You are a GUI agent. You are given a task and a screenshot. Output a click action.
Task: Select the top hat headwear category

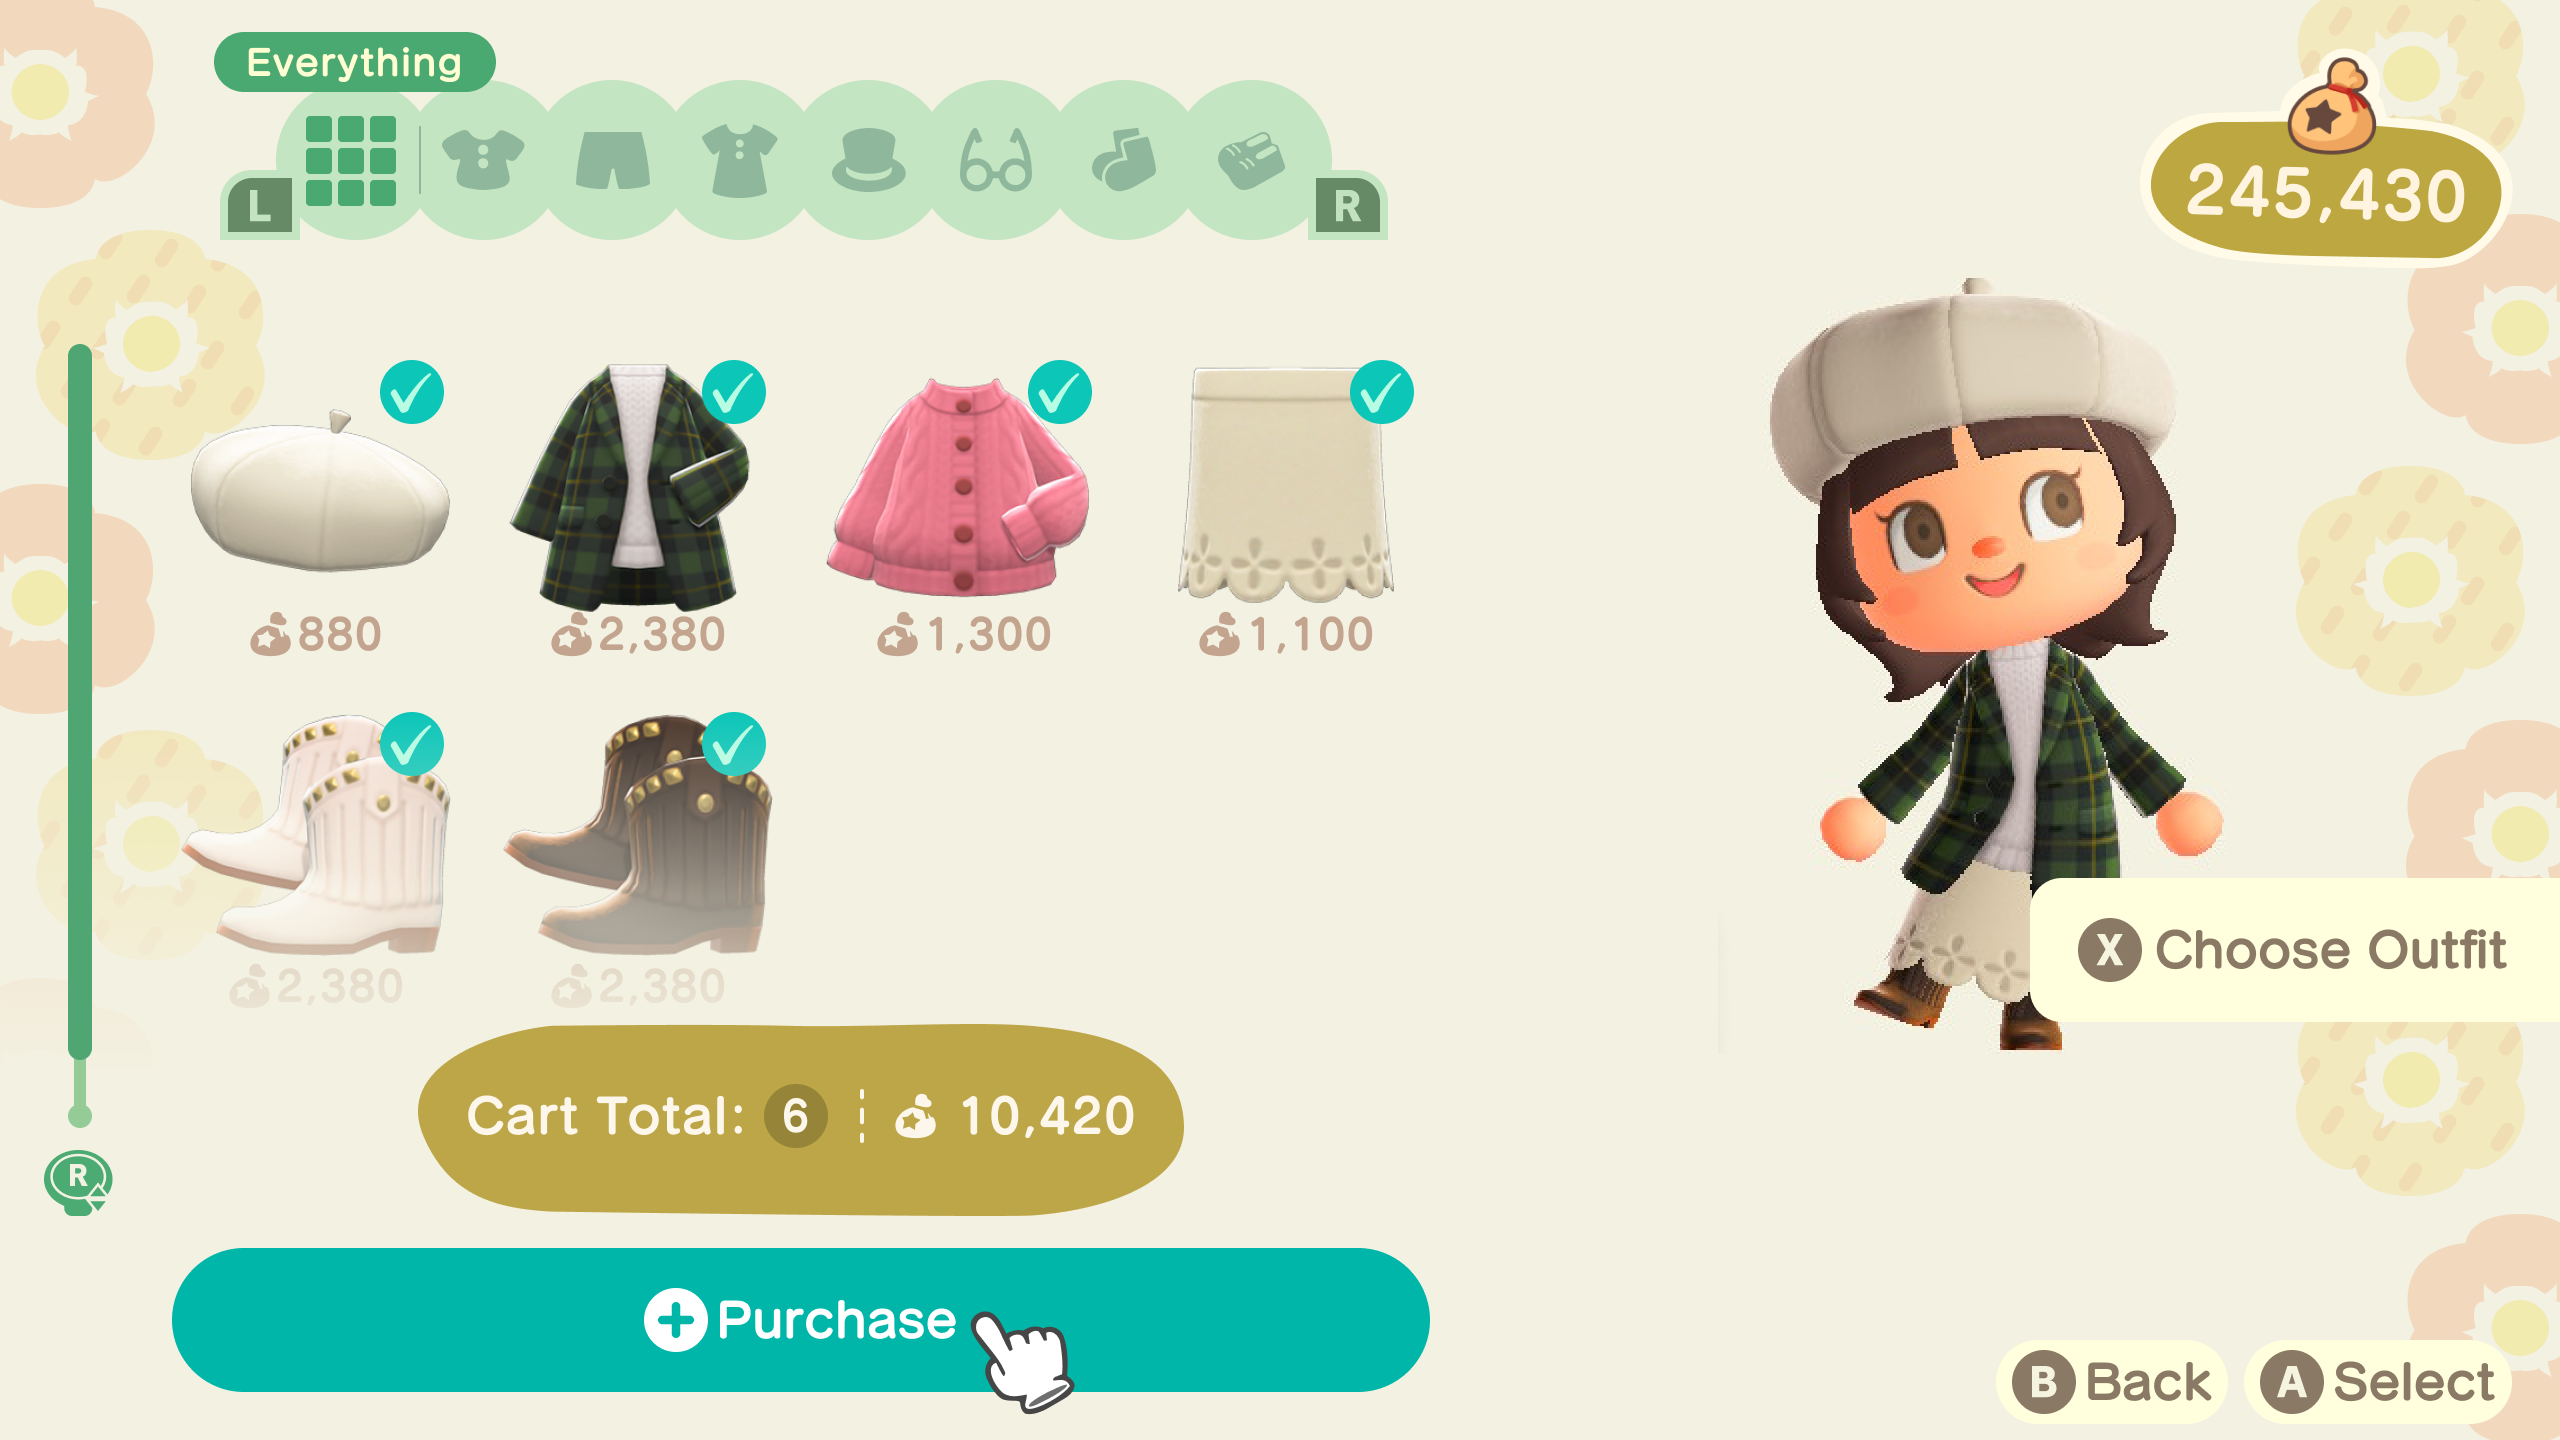(868, 160)
